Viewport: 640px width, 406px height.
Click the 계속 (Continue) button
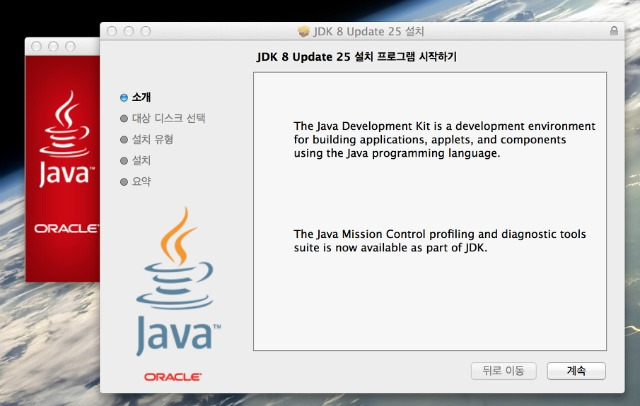576,371
